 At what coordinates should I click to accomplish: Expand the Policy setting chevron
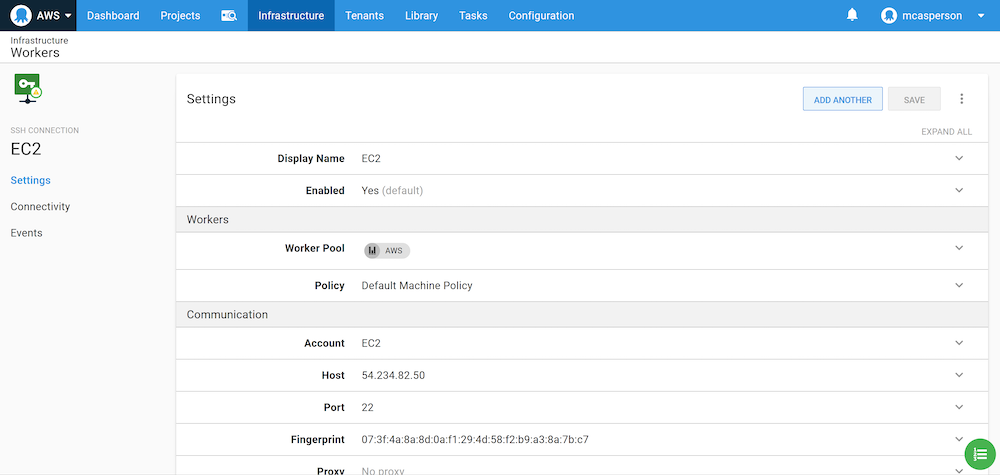958,285
